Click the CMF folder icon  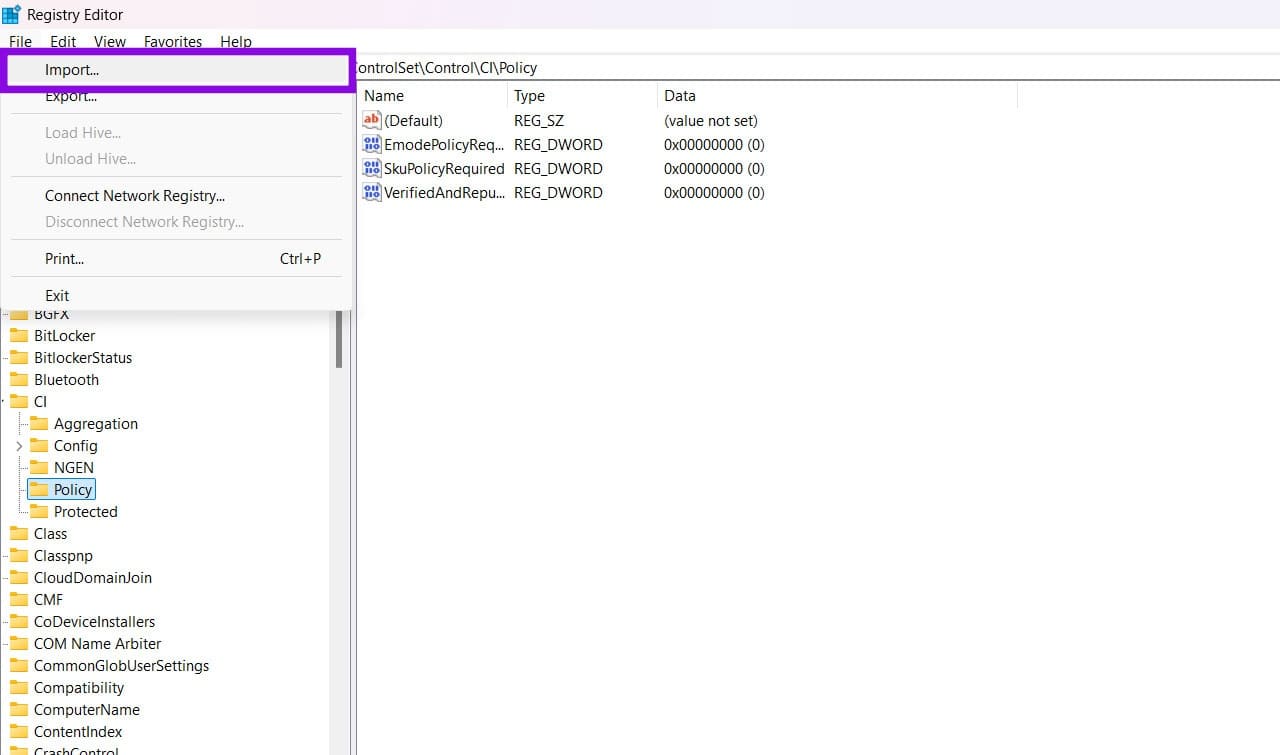pos(19,599)
